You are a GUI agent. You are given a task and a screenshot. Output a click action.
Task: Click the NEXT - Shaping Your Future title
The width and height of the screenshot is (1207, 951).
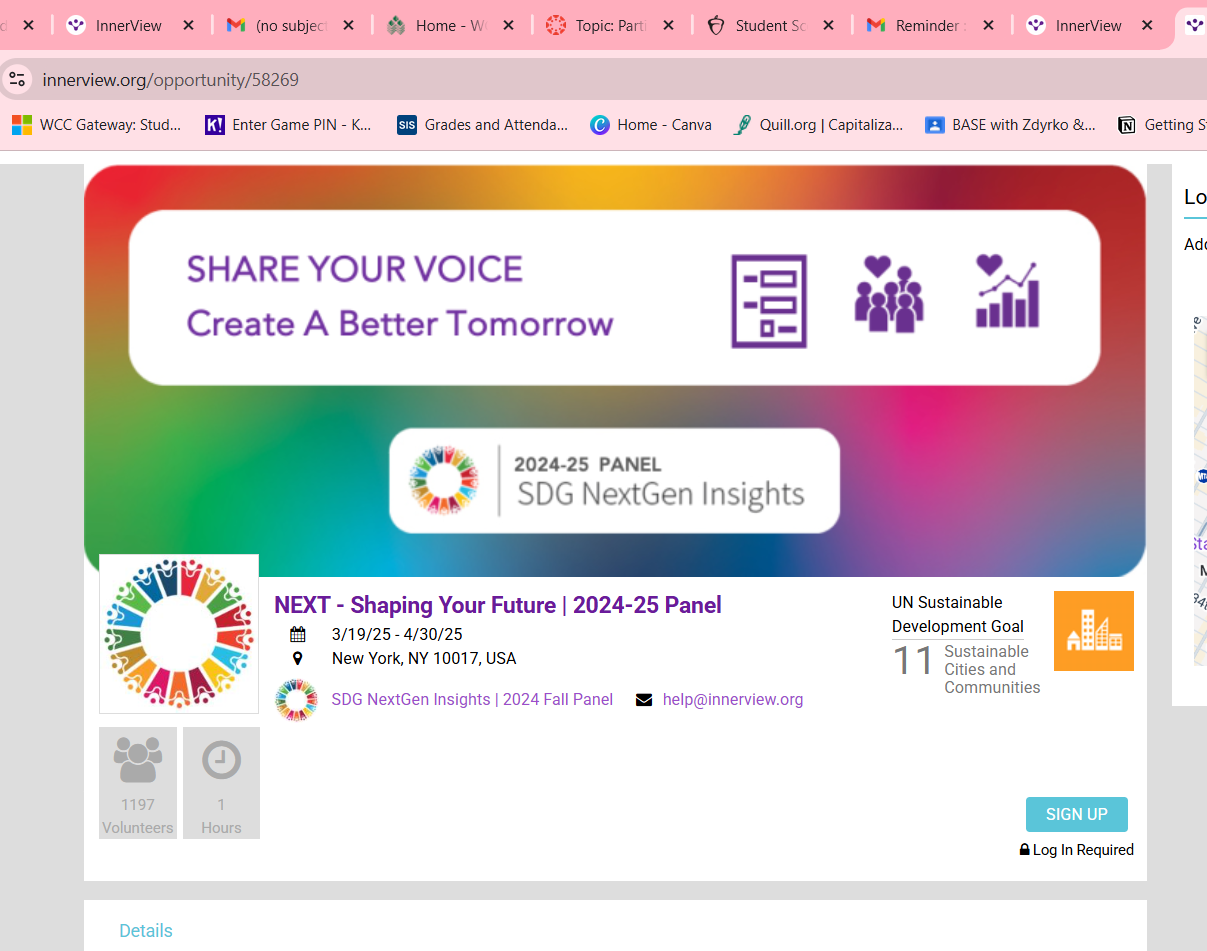[x=498, y=605]
